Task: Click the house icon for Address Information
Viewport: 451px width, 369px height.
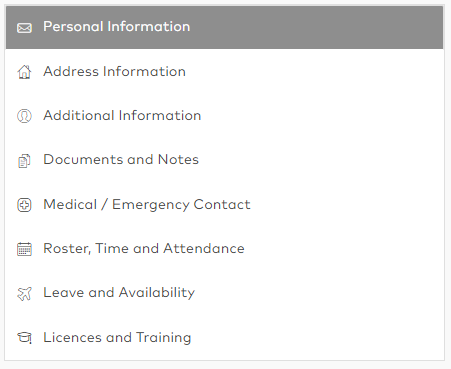Action: click(x=24, y=72)
